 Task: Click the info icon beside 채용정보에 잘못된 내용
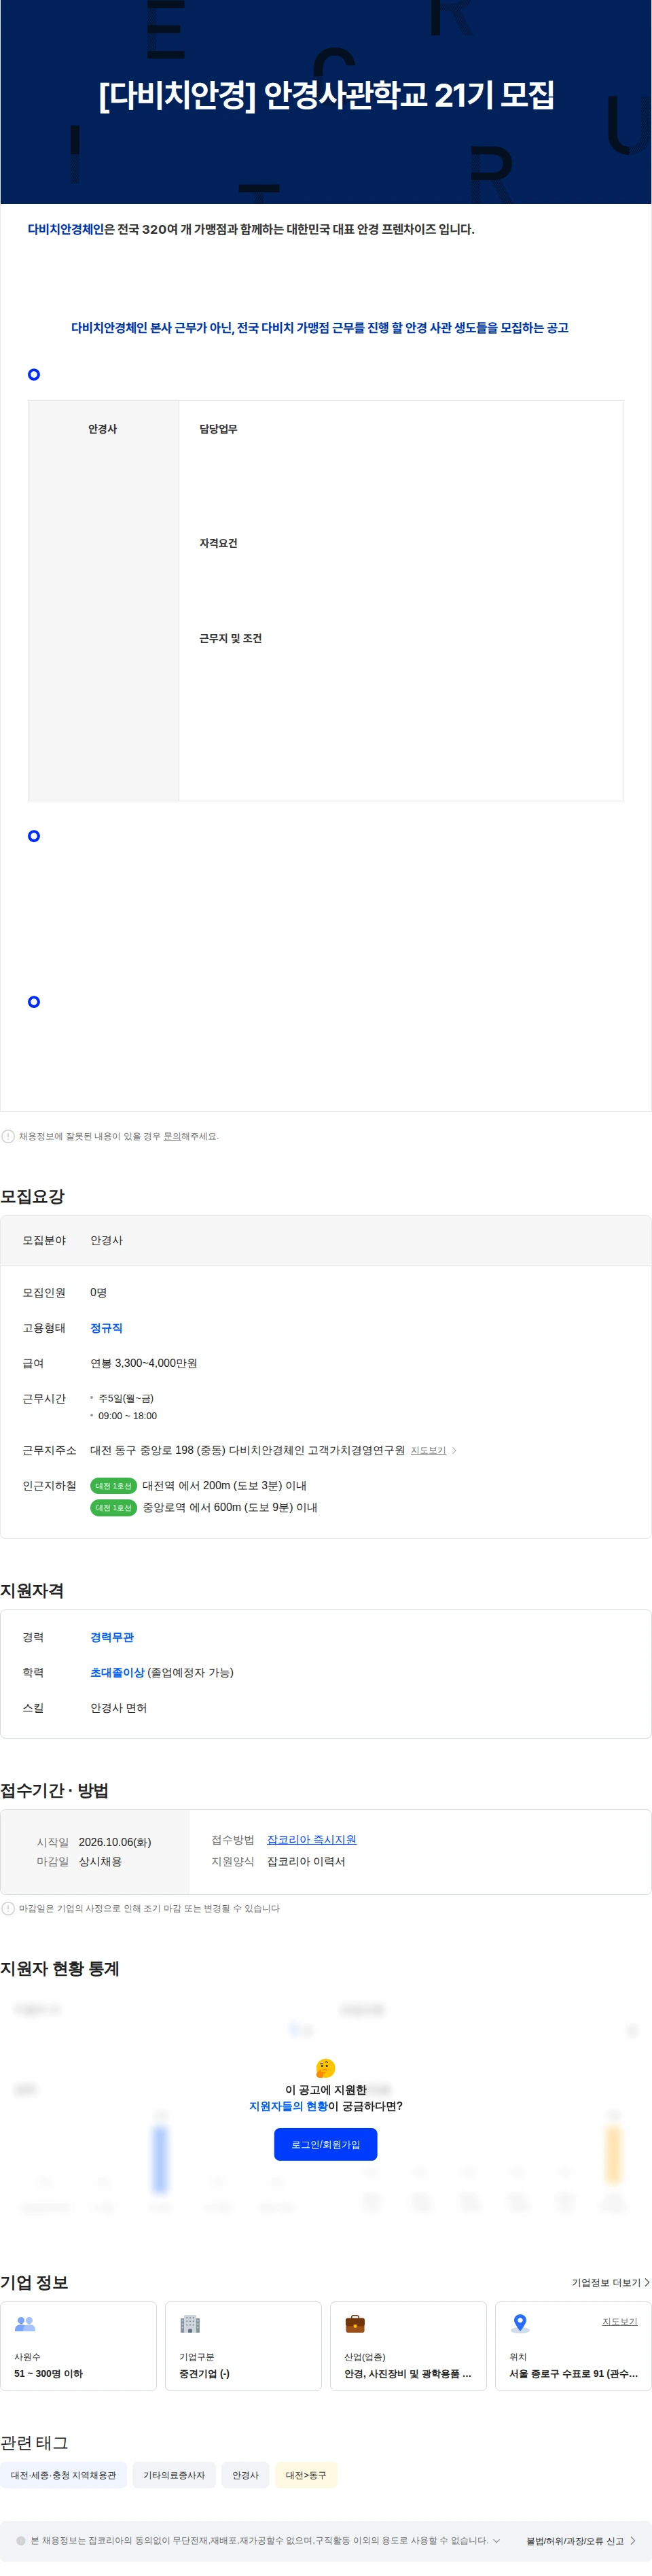[8, 1136]
